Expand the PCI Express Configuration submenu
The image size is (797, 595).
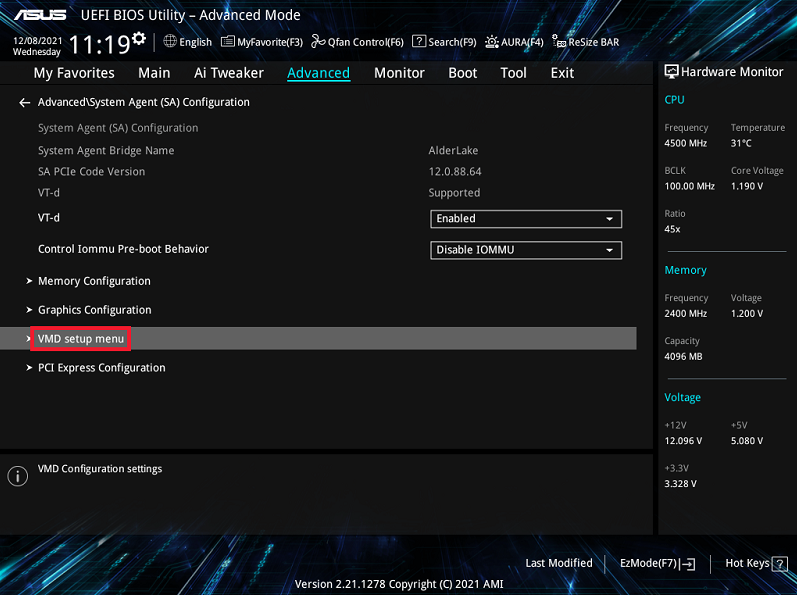coord(101,368)
